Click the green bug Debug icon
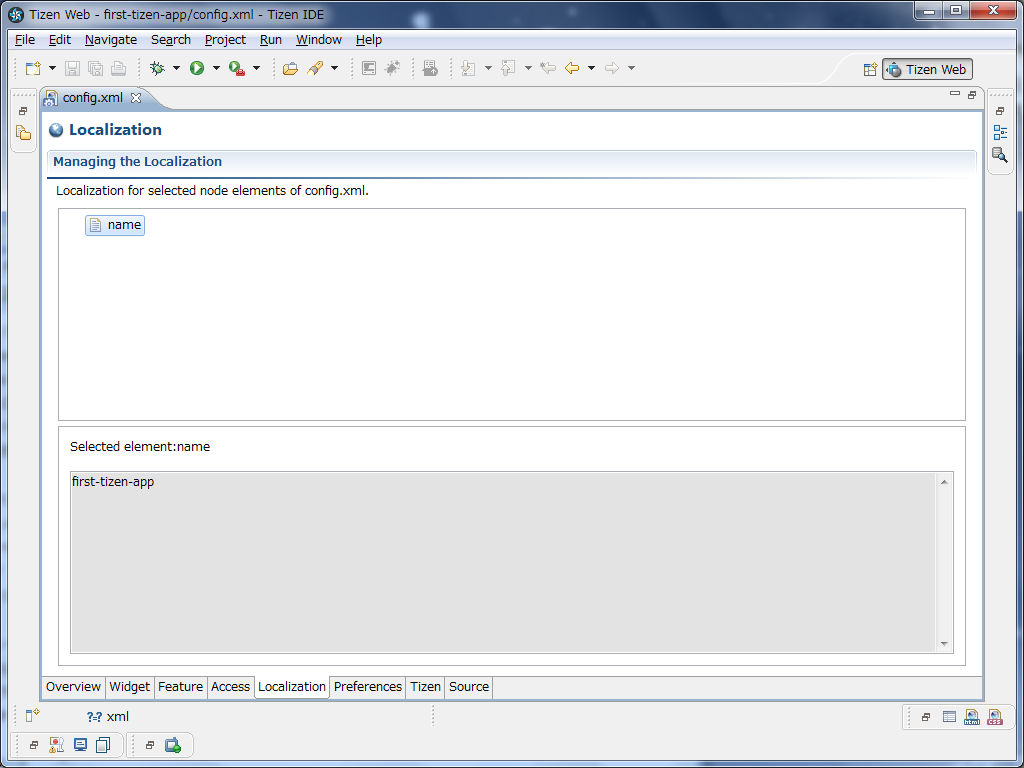The image size is (1024, 768). coord(157,68)
